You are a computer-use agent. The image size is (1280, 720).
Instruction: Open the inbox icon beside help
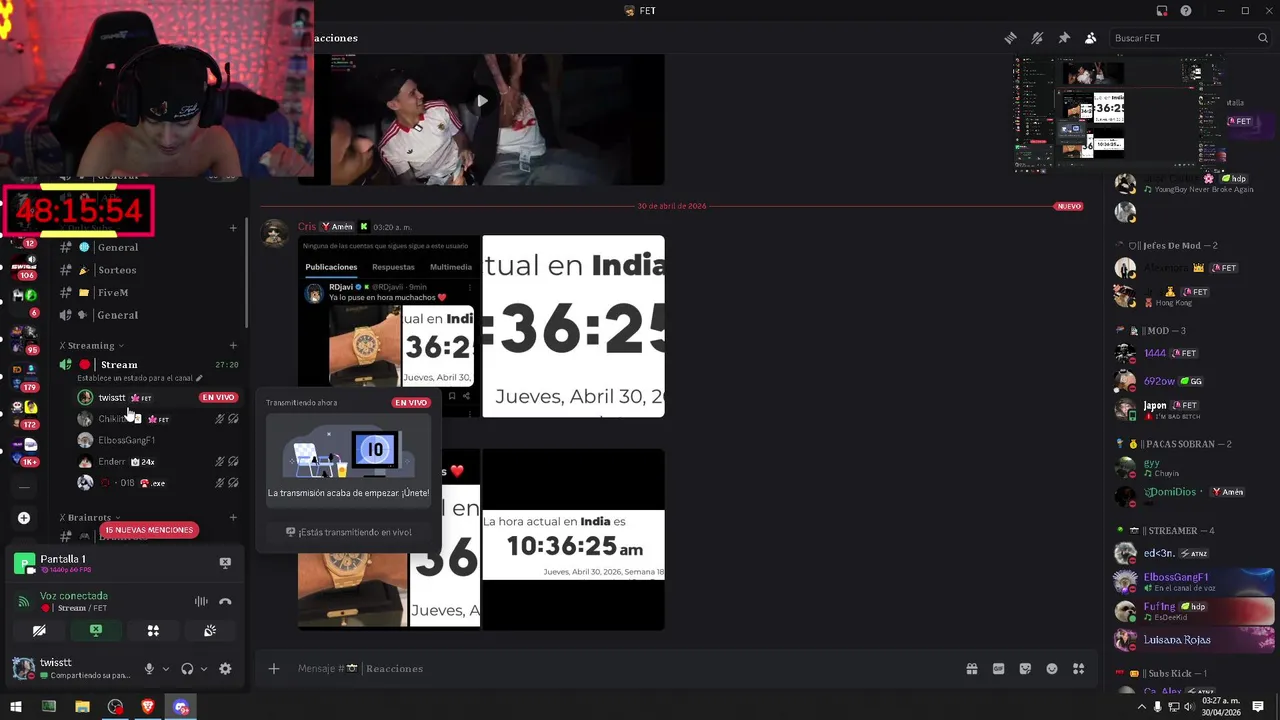click(1162, 11)
